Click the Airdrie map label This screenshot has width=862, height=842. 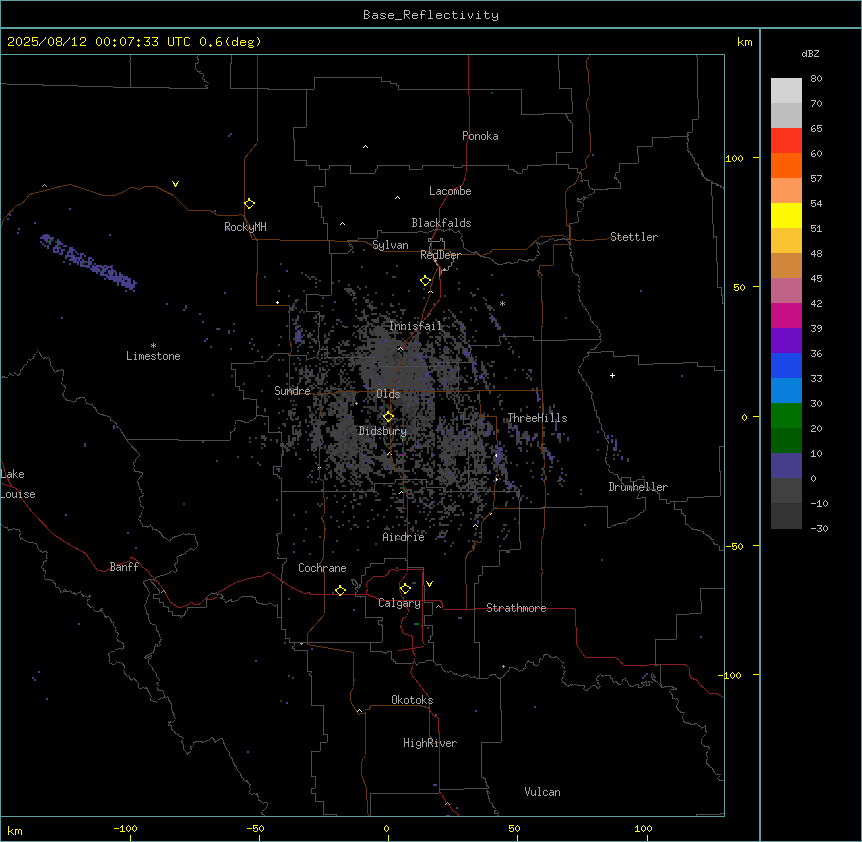(404, 537)
